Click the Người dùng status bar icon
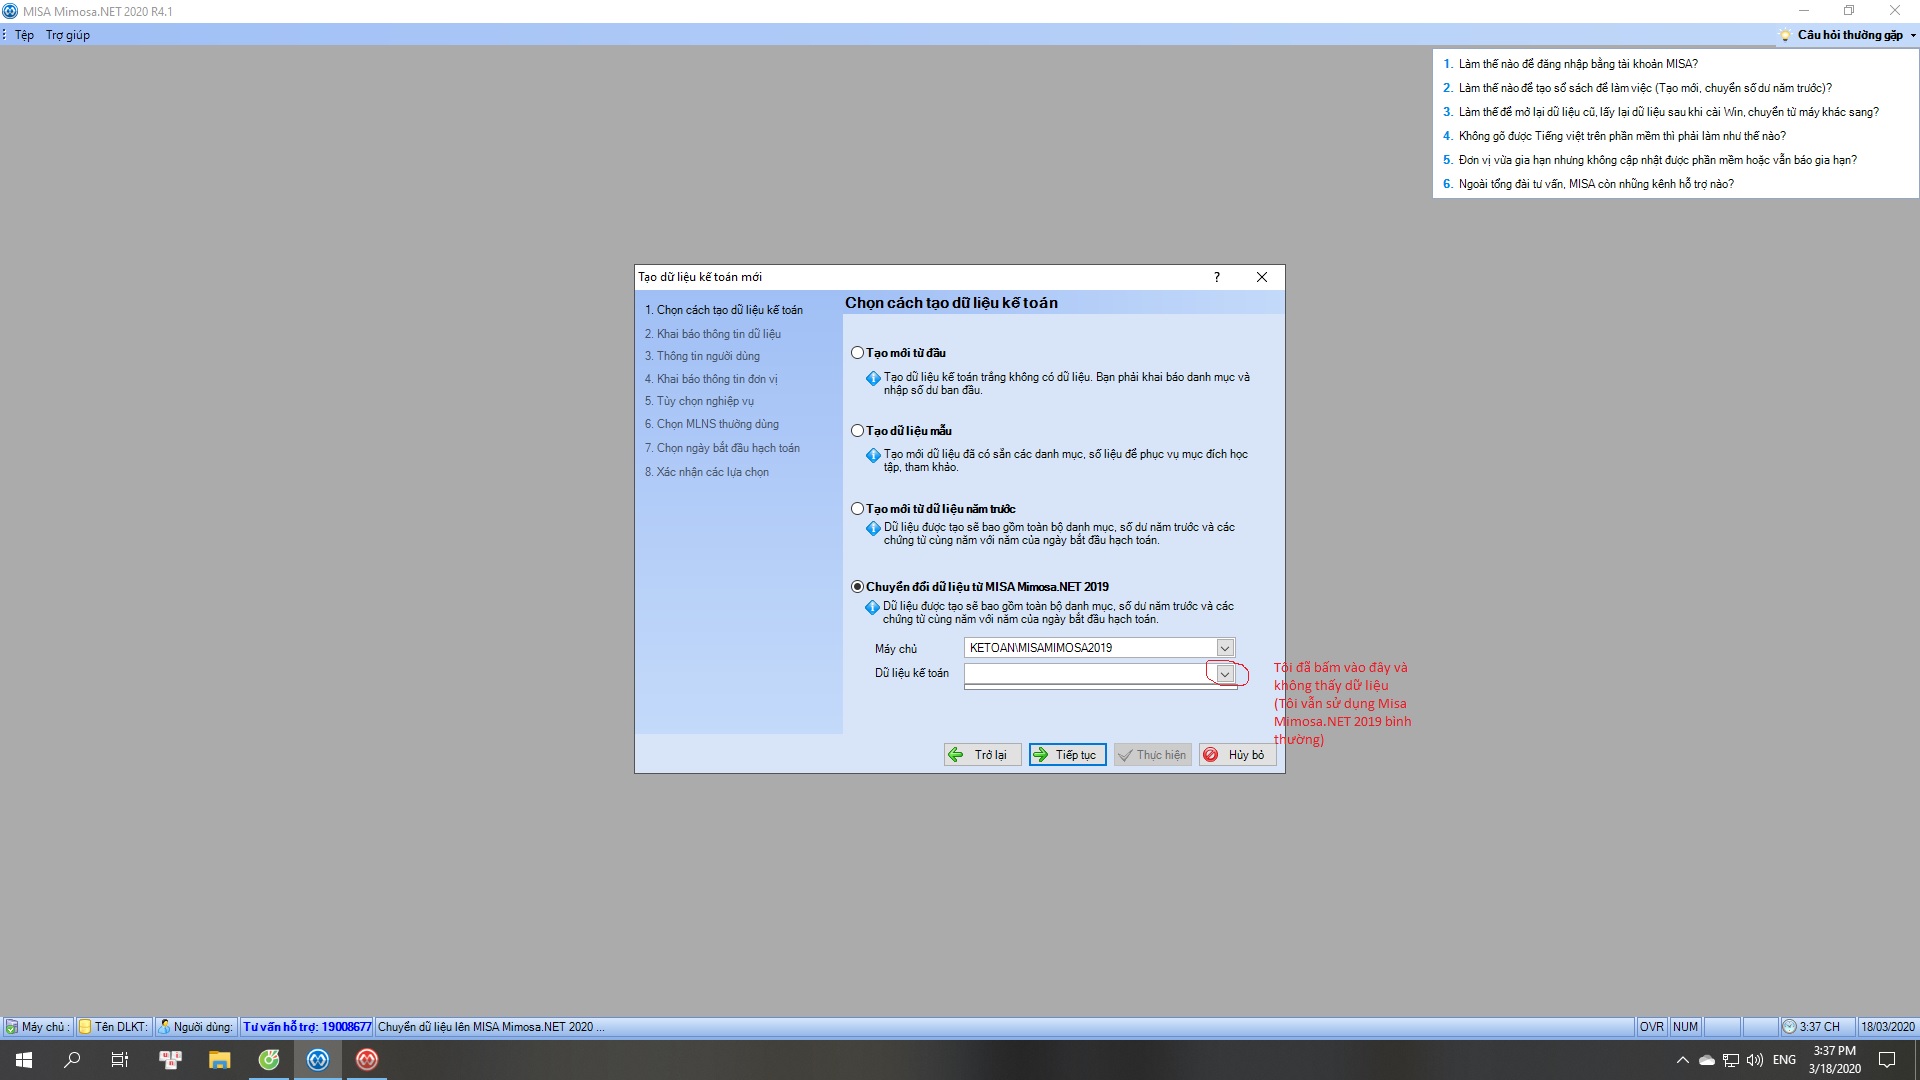1920x1080 pixels. click(164, 1027)
